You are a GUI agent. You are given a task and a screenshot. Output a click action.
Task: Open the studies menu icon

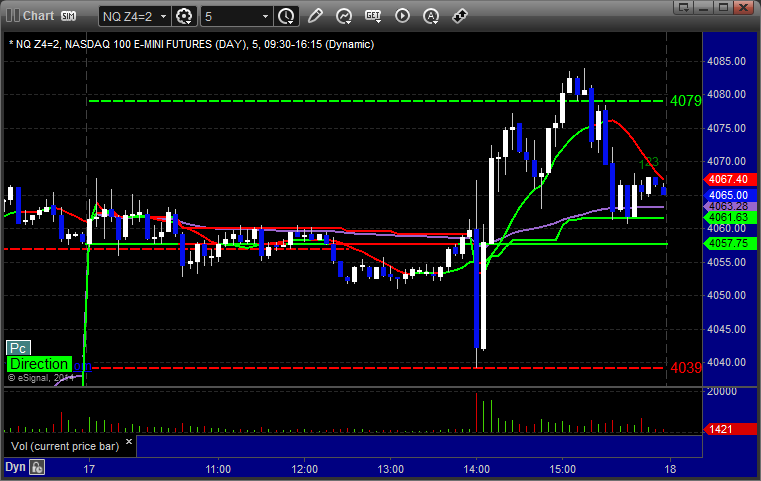tap(344, 17)
